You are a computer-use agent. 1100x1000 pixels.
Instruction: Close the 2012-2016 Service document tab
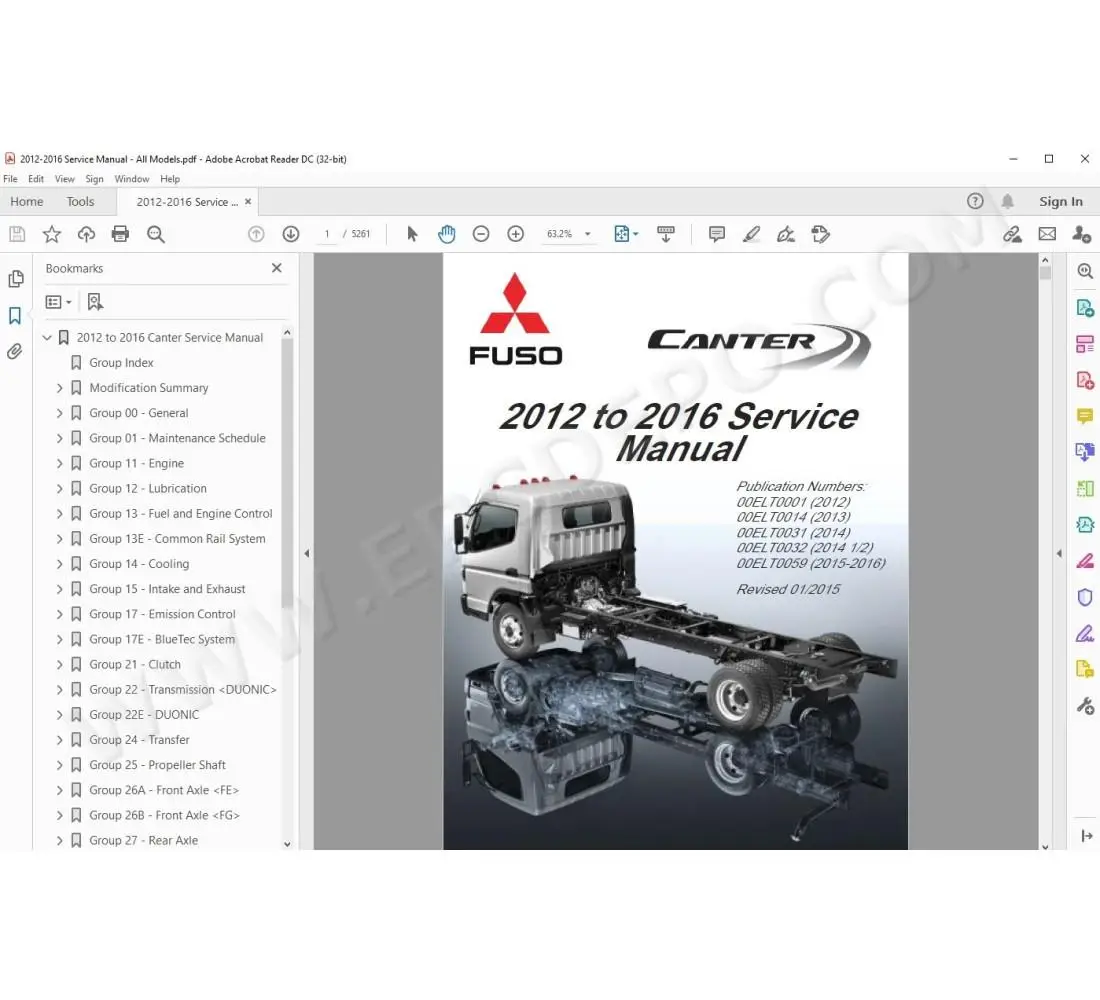[x=248, y=201]
